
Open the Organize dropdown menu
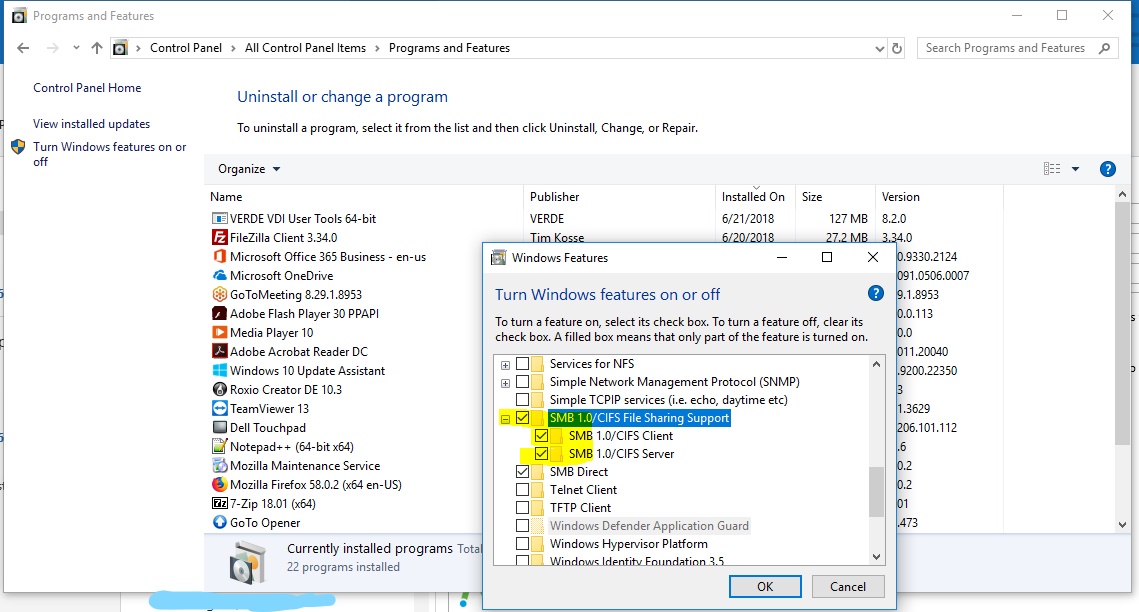pos(249,168)
